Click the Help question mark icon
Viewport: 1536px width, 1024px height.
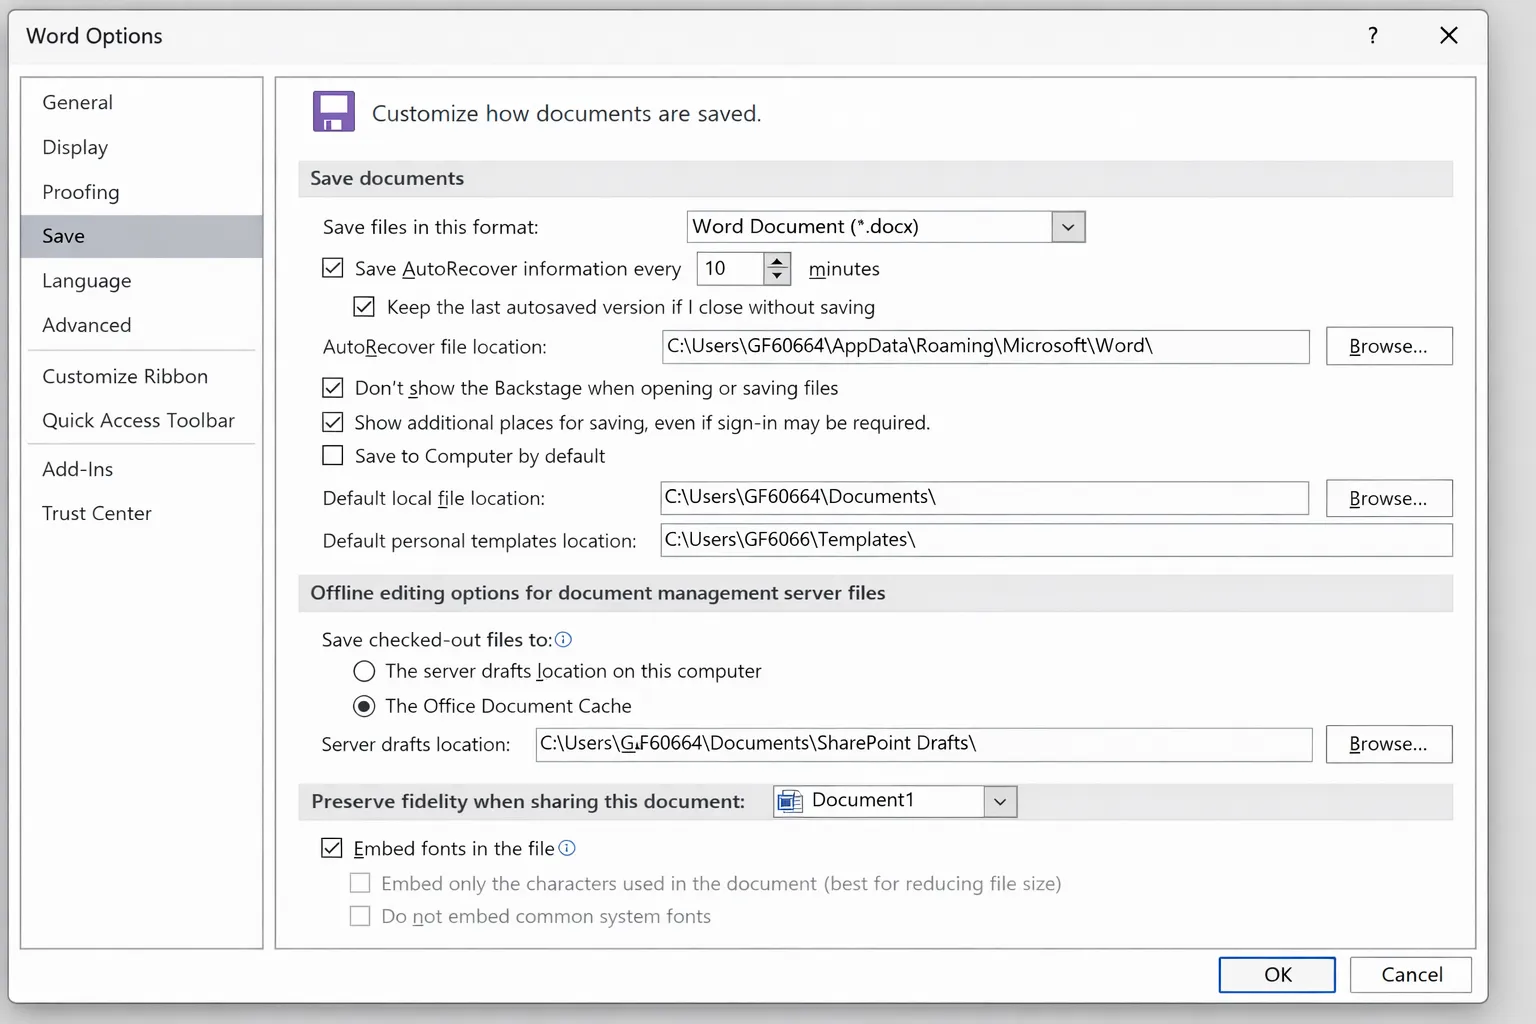(1372, 35)
